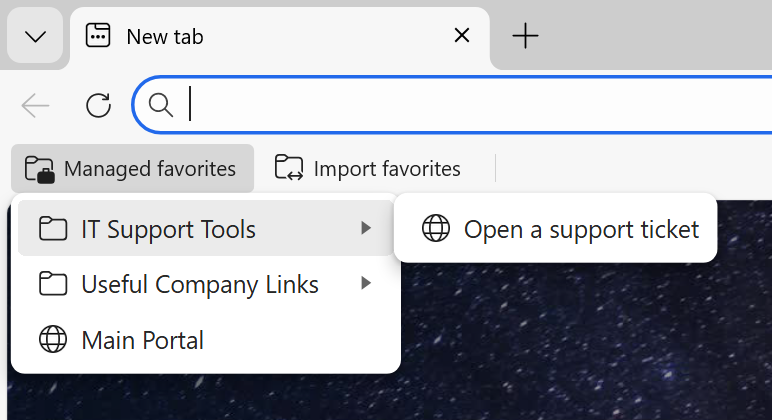Click the Managed favorites briefcase folder icon

39,169
